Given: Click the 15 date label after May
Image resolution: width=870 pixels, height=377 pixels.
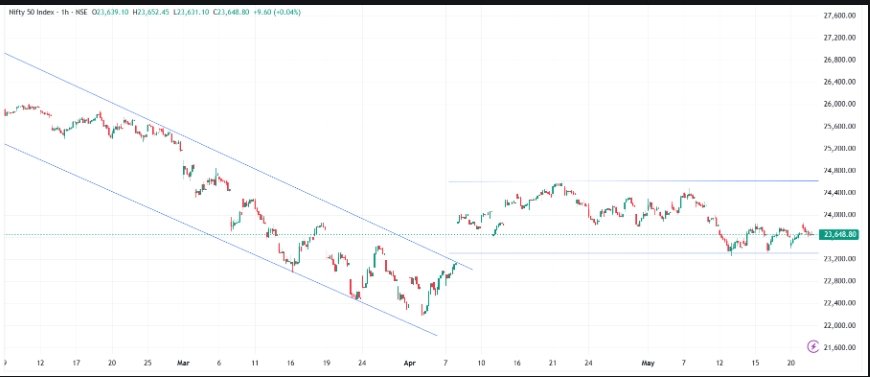Looking at the screenshot, I should (x=755, y=364).
